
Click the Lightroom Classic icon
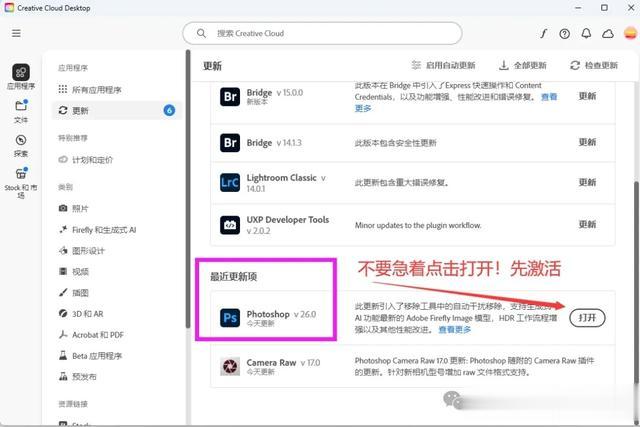(230, 182)
